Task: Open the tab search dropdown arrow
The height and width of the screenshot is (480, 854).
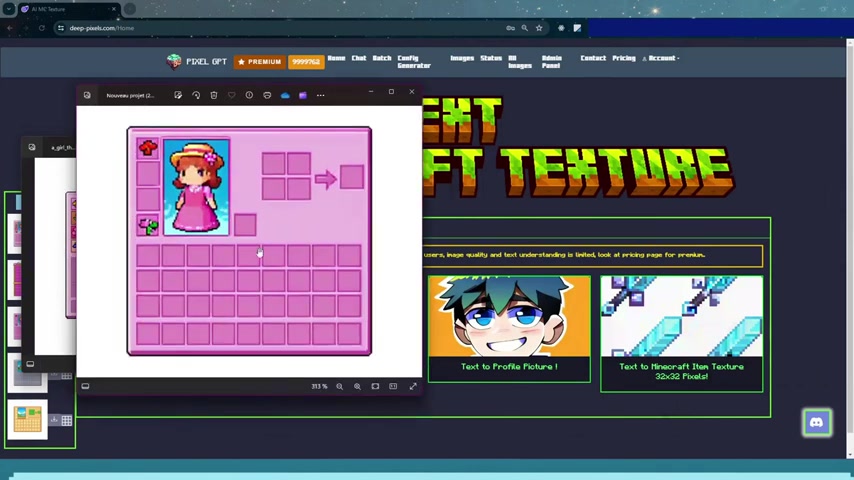Action: tap(8, 9)
